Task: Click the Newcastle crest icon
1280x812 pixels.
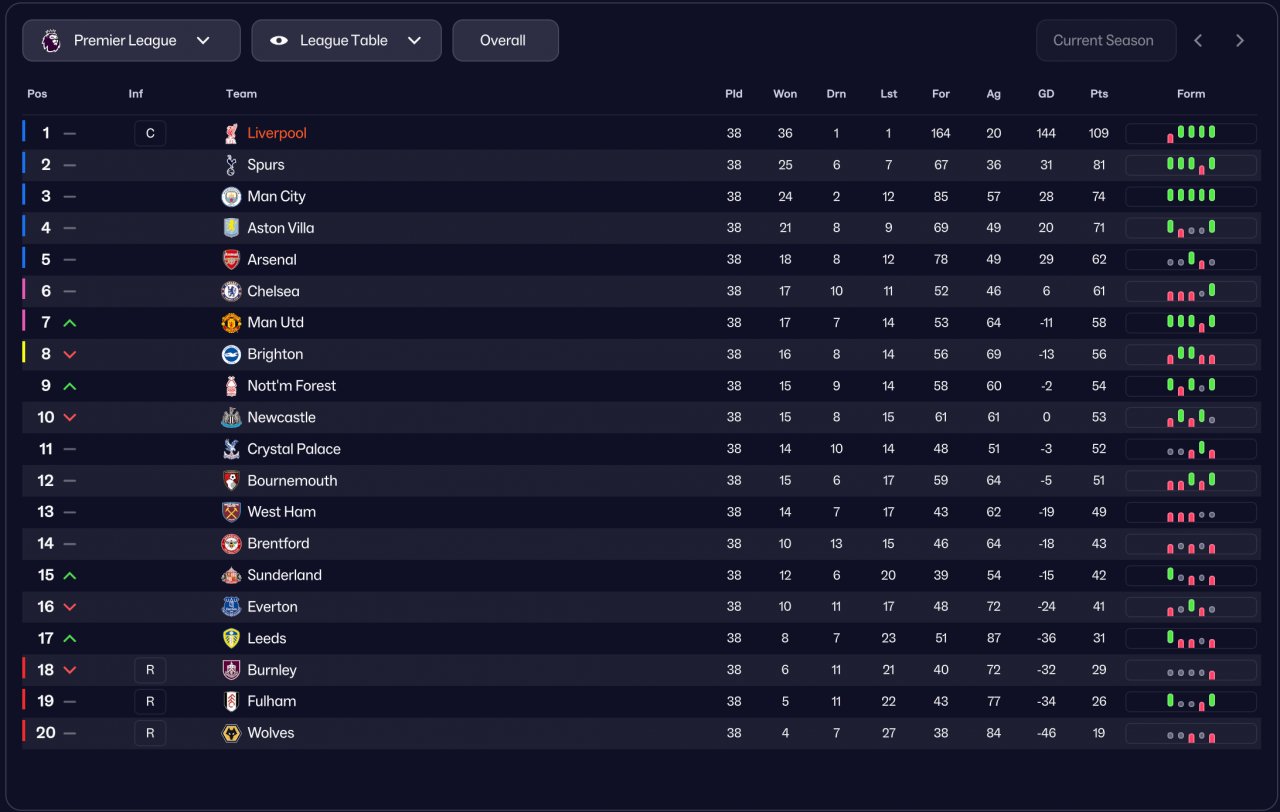Action: tap(231, 417)
